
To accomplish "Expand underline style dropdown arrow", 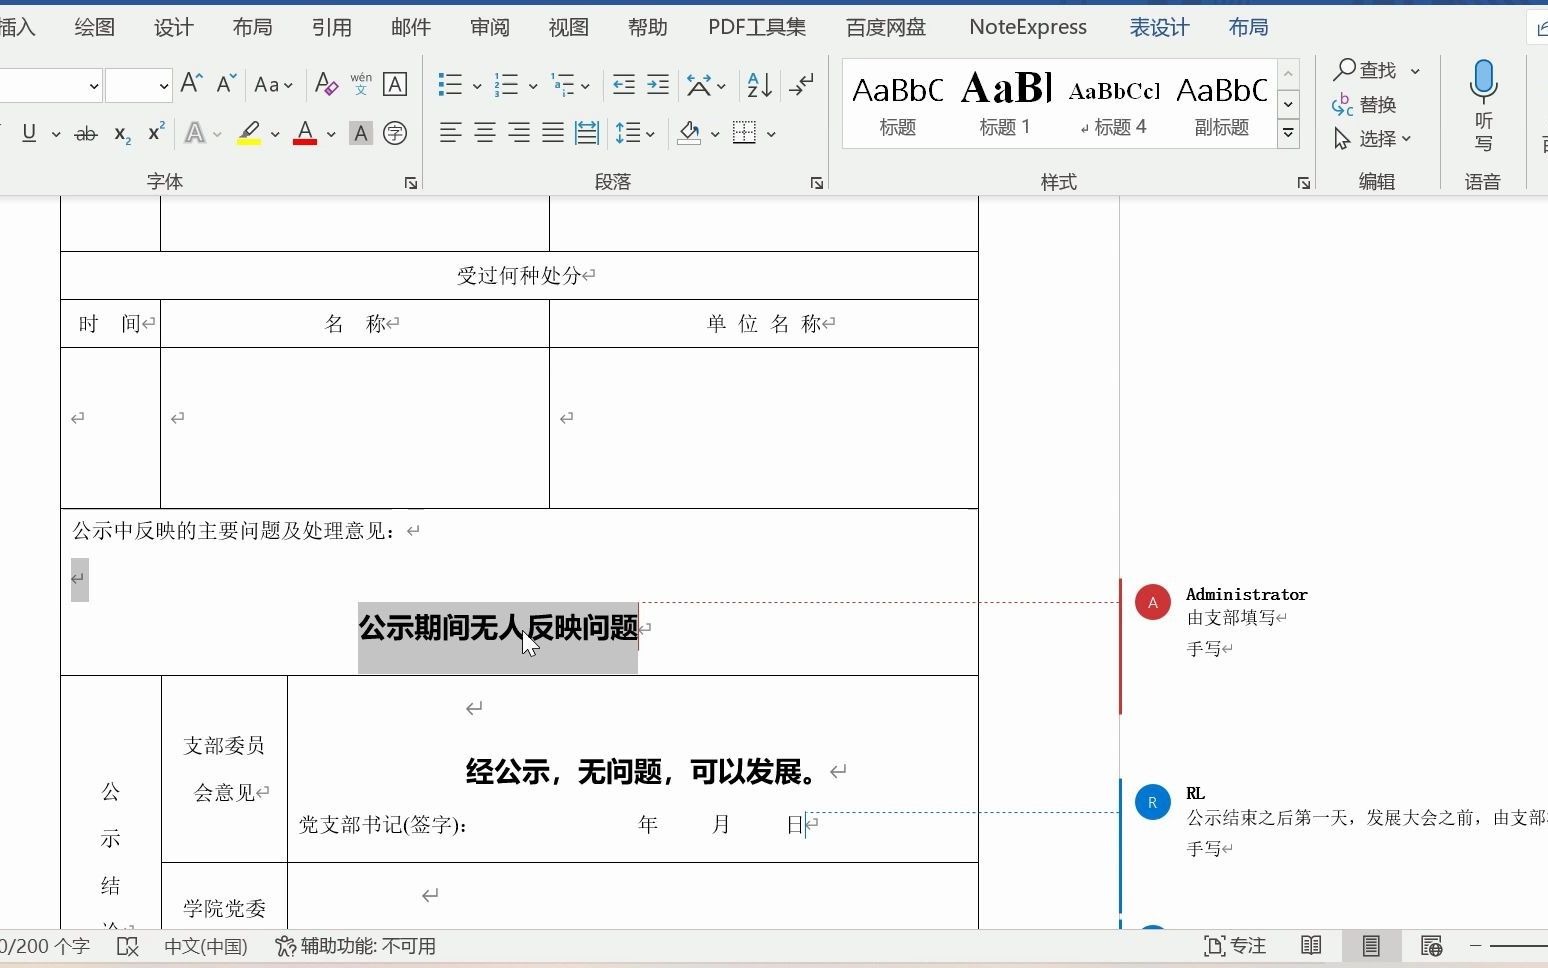I will coord(56,134).
